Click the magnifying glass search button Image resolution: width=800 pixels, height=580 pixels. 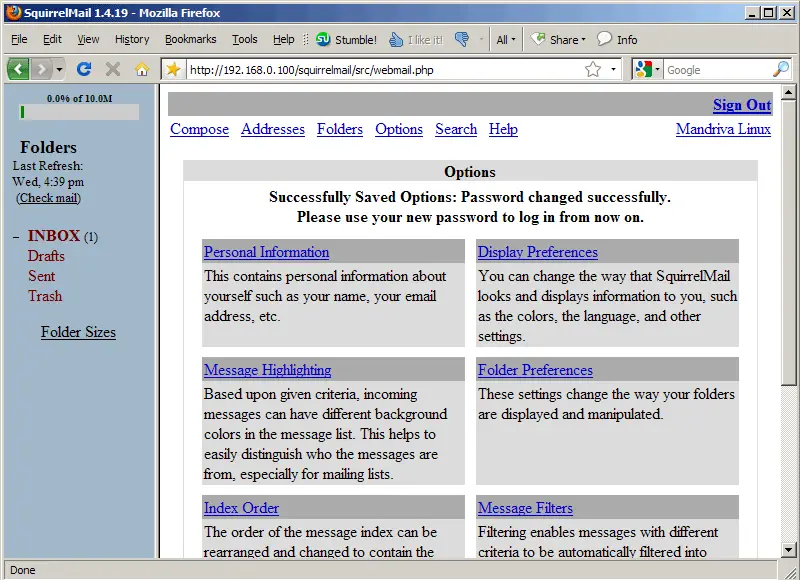click(781, 69)
